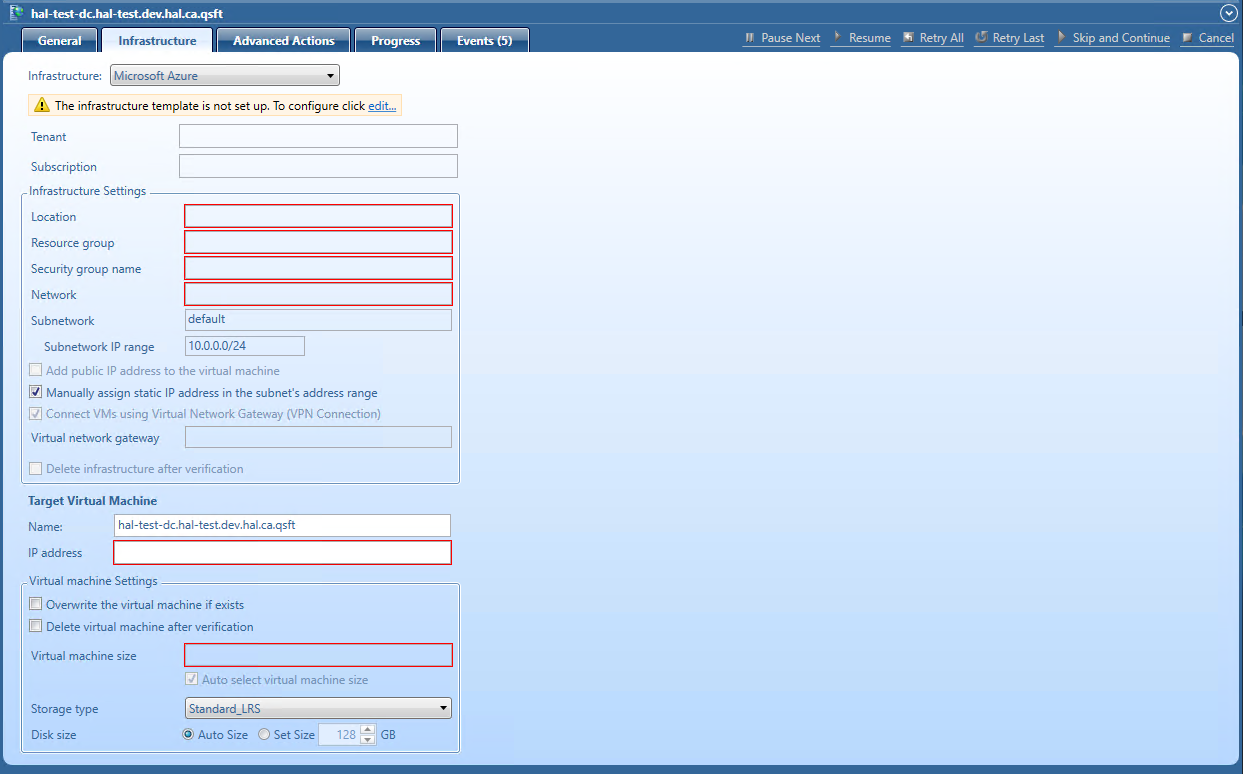Screen dimensions: 1243x774
Task: Click the Disk size up stepper arrow
Action: tap(365, 729)
